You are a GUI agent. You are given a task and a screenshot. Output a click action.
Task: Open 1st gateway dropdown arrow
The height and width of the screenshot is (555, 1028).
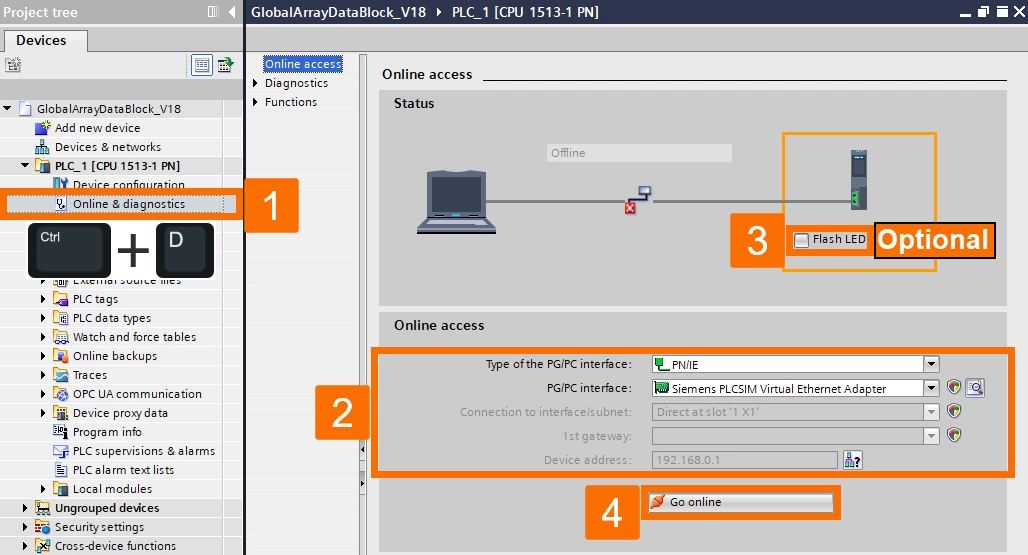coord(931,435)
